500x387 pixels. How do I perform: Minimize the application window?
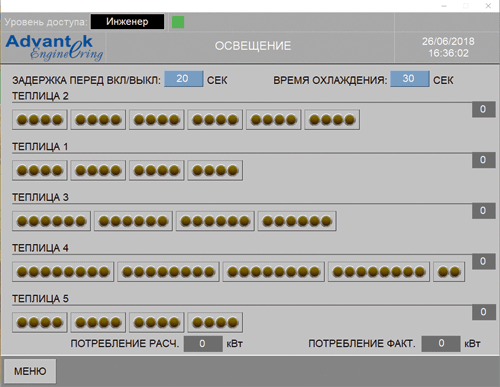(x=444, y=6)
